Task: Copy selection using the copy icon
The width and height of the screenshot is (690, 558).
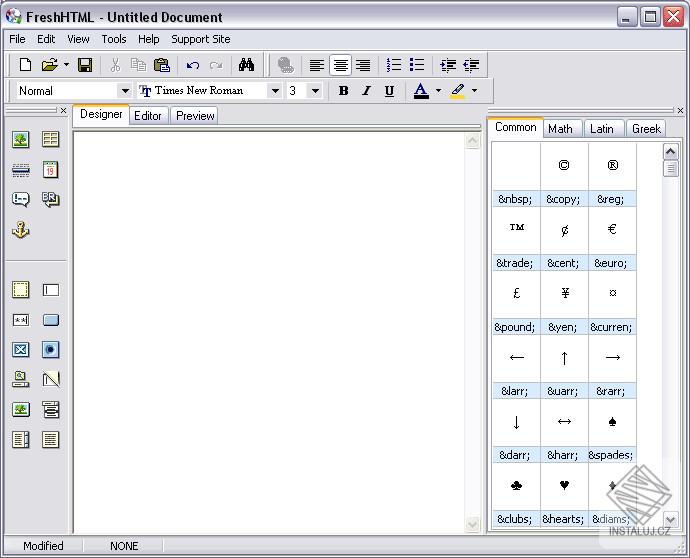Action: (x=138, y=65)
